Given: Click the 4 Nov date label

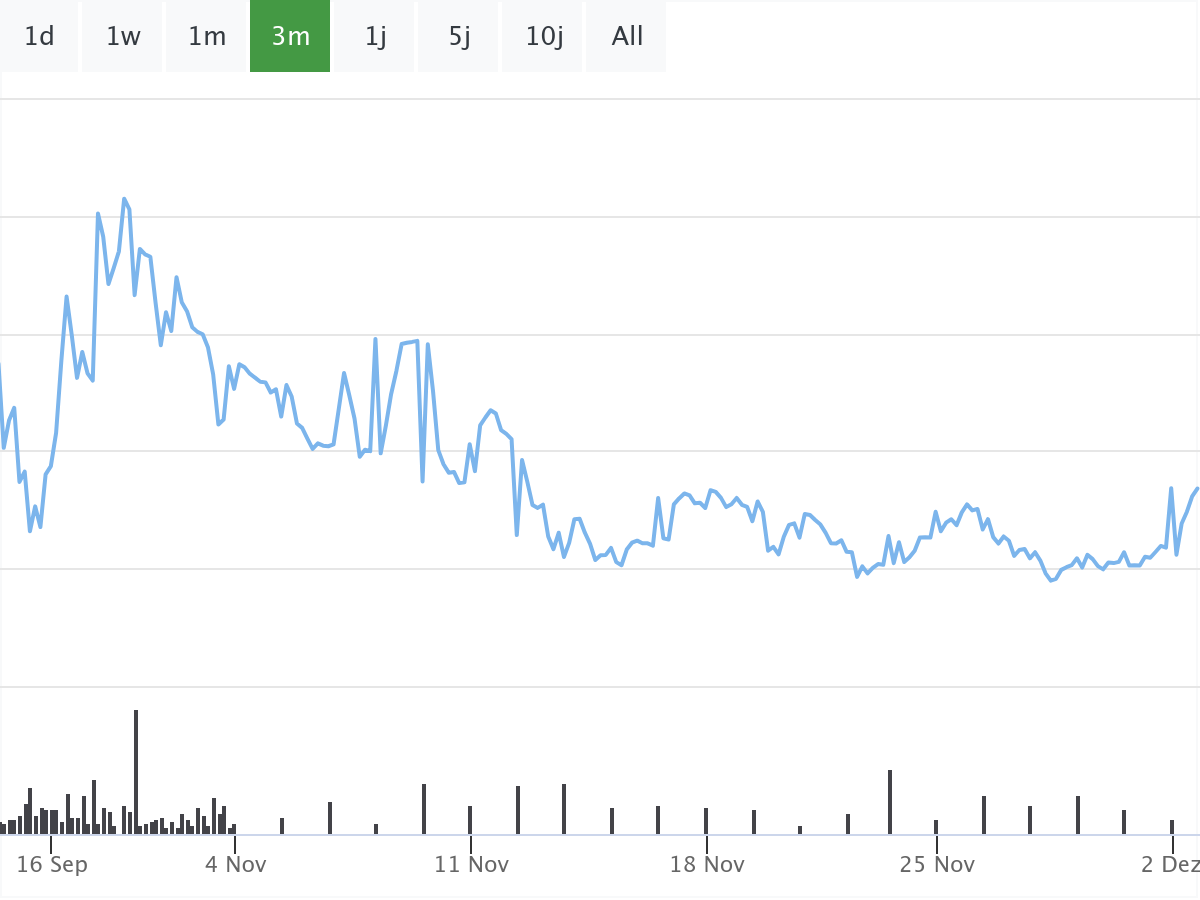Looking at the screenshot, I should 236,864.
